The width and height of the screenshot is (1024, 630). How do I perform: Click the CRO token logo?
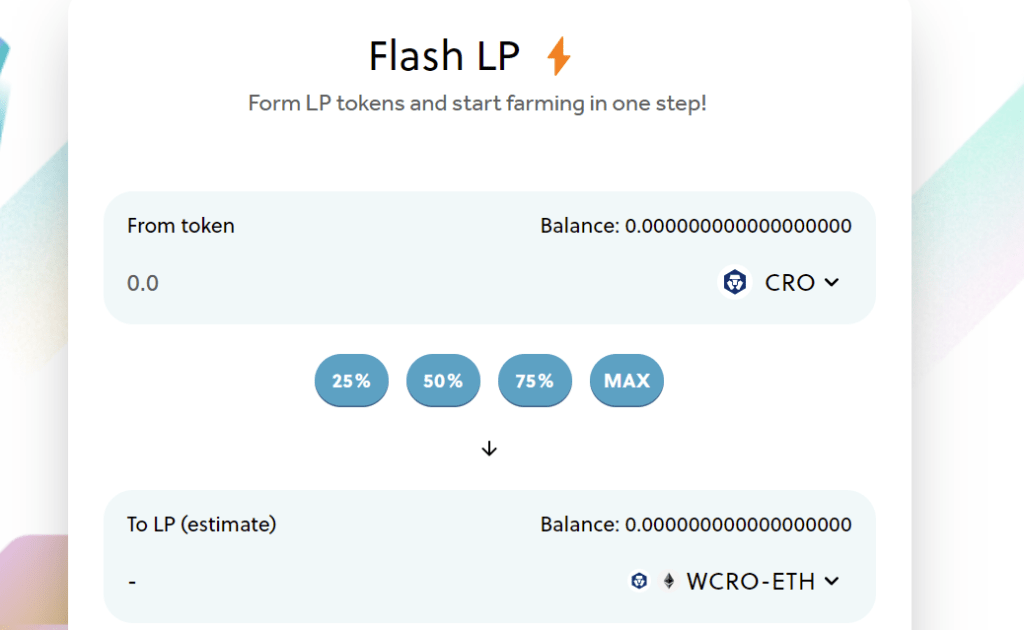click(736, 283)
